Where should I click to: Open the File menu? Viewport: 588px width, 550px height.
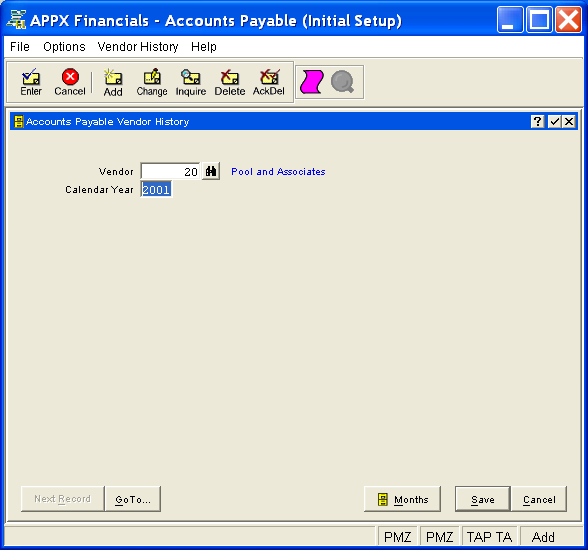[x=20, y=47]
